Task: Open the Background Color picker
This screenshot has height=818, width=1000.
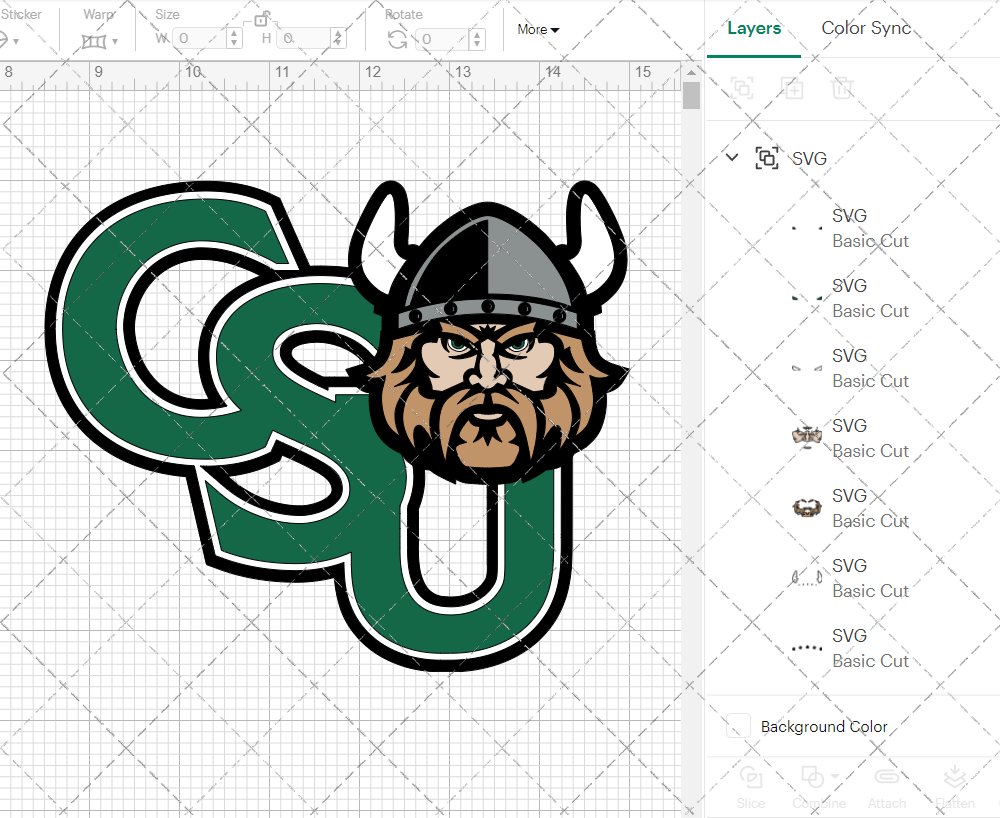Action: click(738, 726)
